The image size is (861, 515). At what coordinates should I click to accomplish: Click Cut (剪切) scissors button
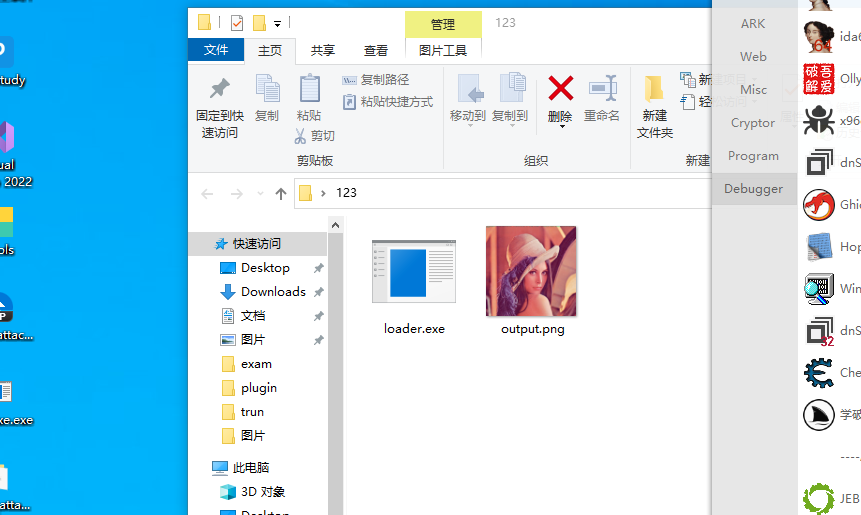pyautogui.click(x=315, y=136)
